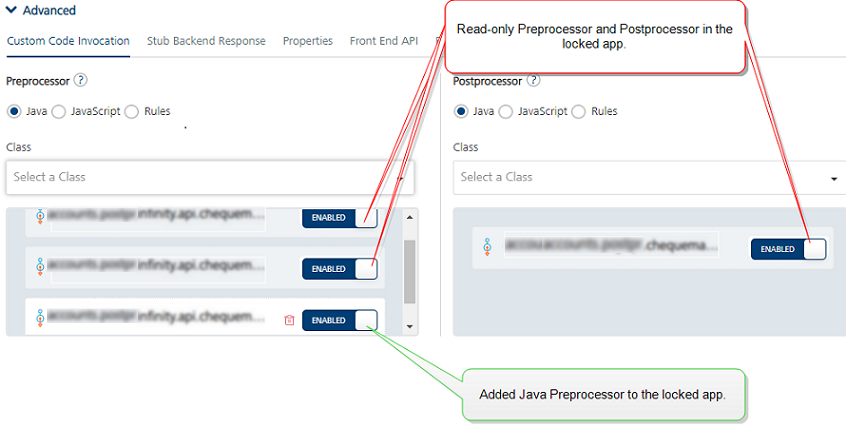The image size is (846, 428).
Task: Open the Preprocessor Select a Class dropdown
Action: coord(210,177)
